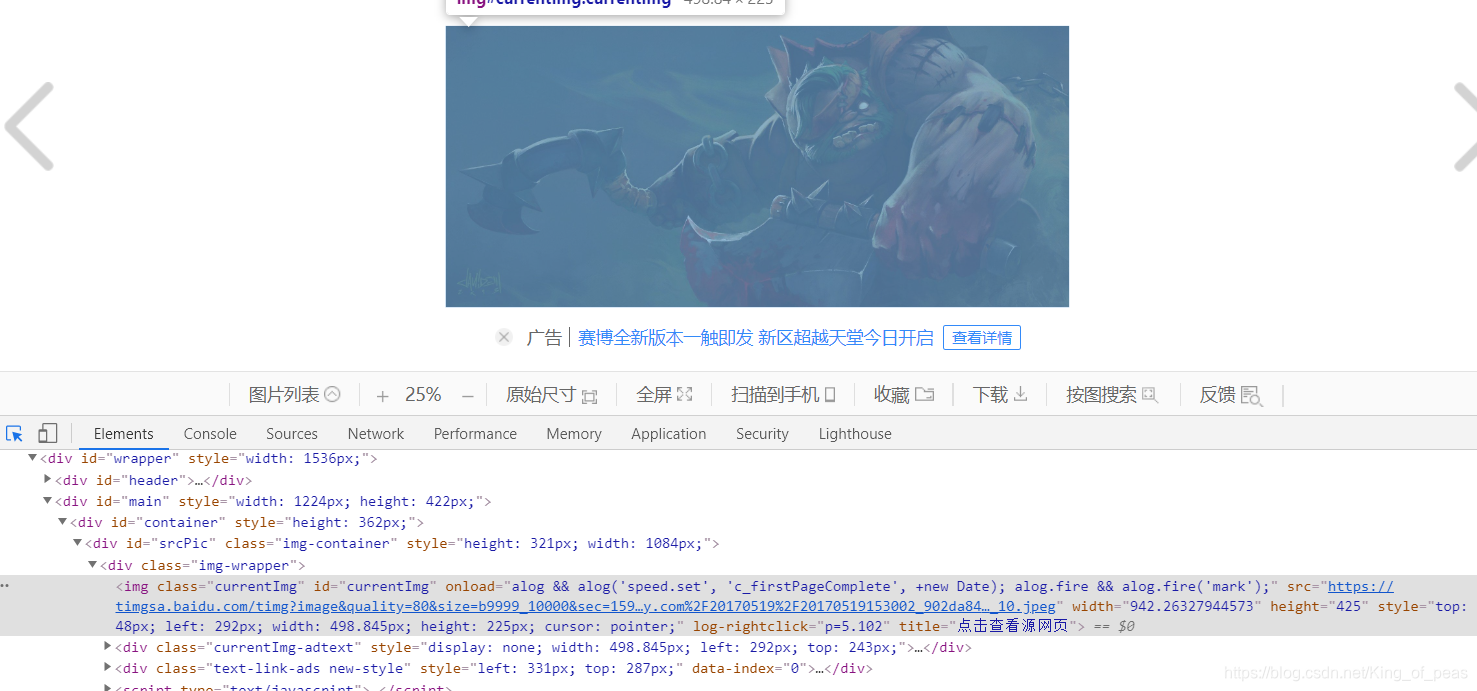Toggle the device toolbar icon in DevTools
1477x691 pixels.
(47, 433)
